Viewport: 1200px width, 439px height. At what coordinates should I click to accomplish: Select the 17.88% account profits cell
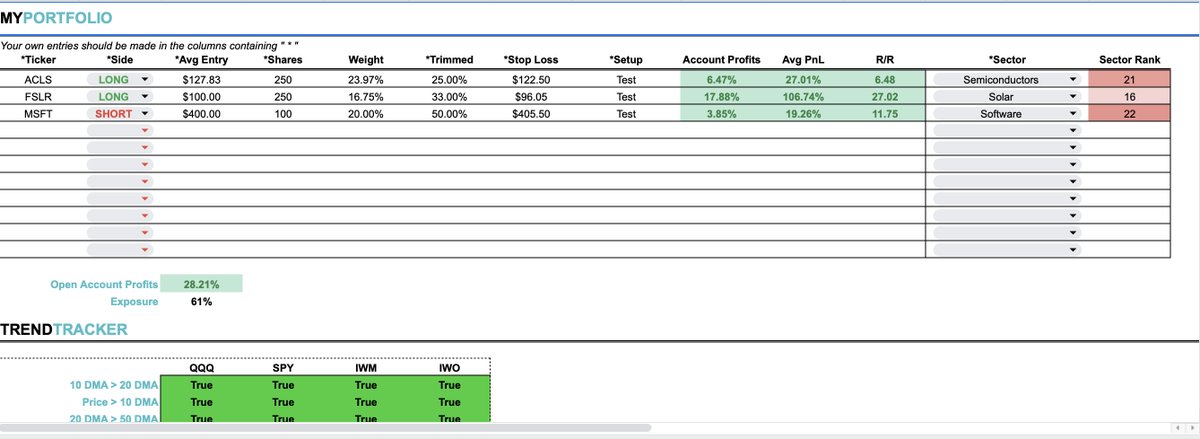pos(720,97)
